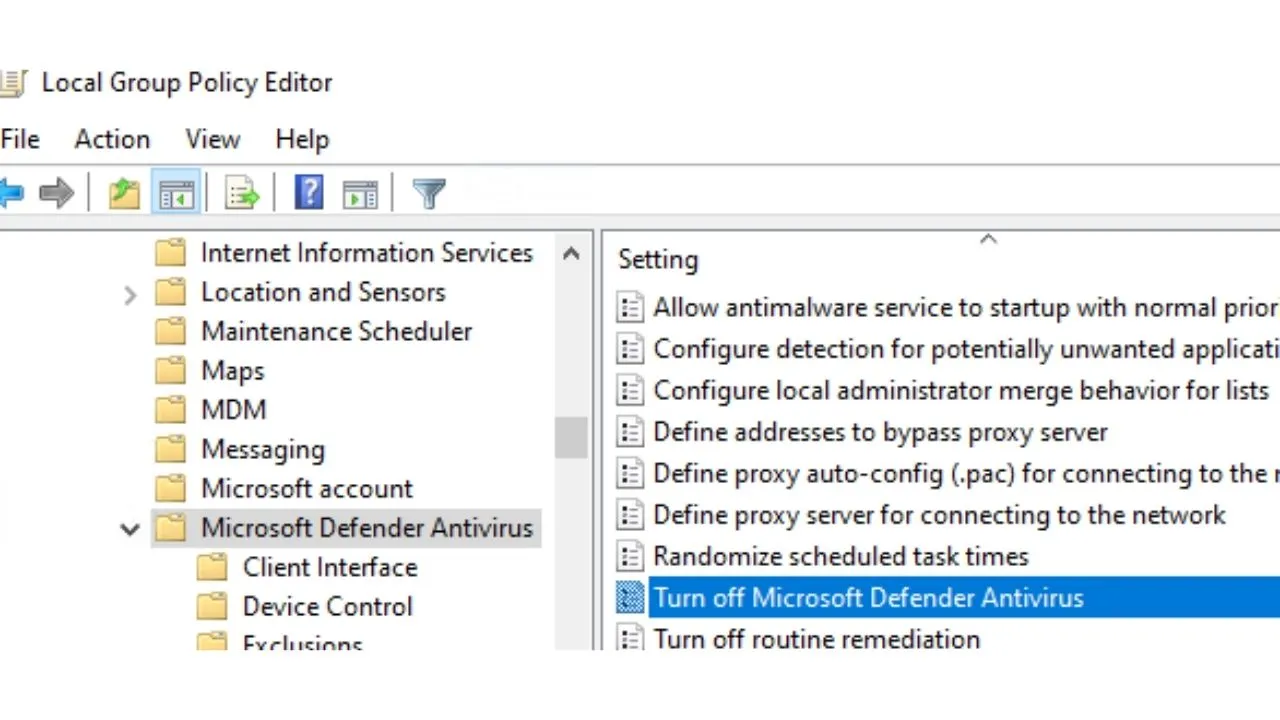The image size is (1280, 720).
Task: Click the Forward arrow toolbar icon
Action: 57,192
